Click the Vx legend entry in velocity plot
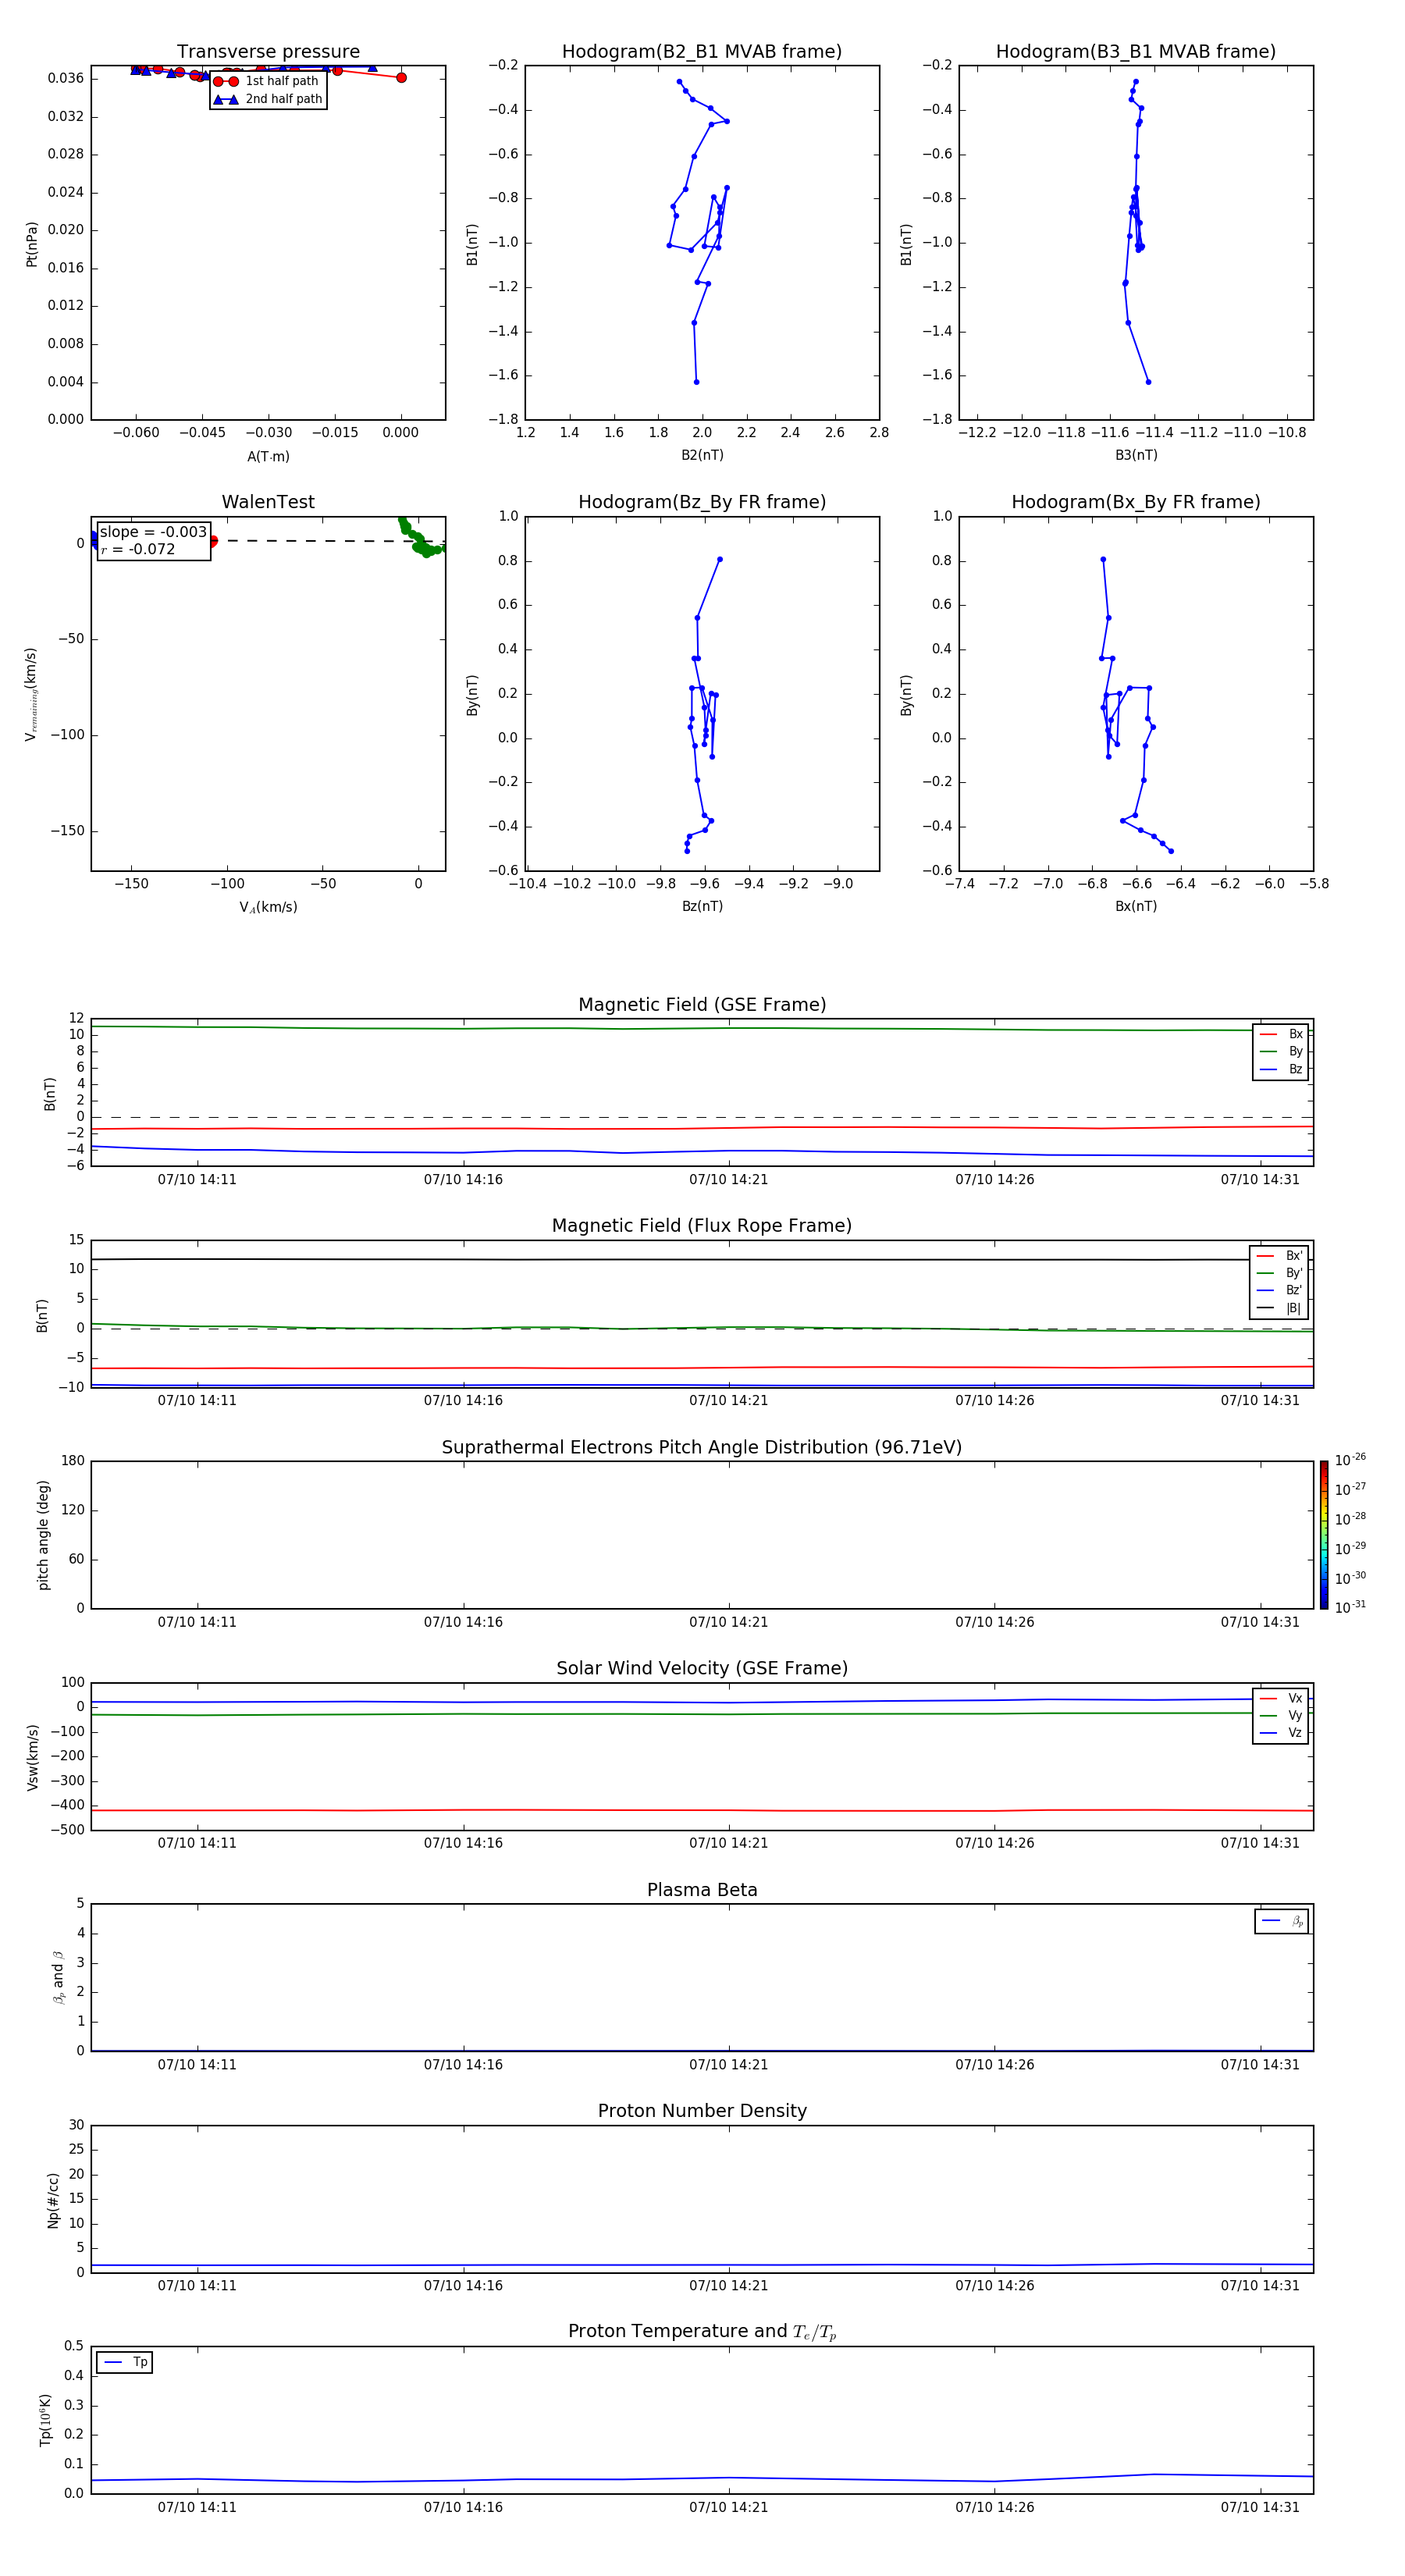Screen dimensions: 1405x2576 [x=1281, y=1698]
